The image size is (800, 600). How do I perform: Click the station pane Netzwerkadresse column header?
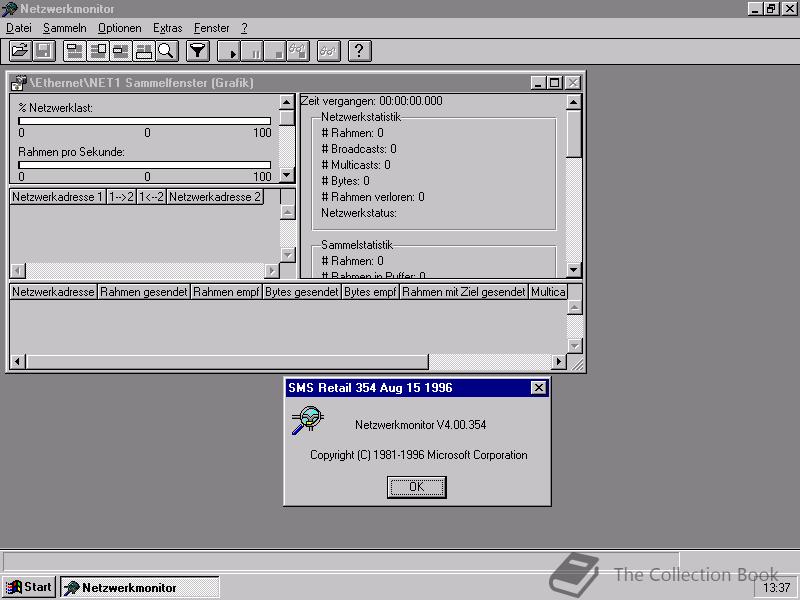(x=54, y=292)
